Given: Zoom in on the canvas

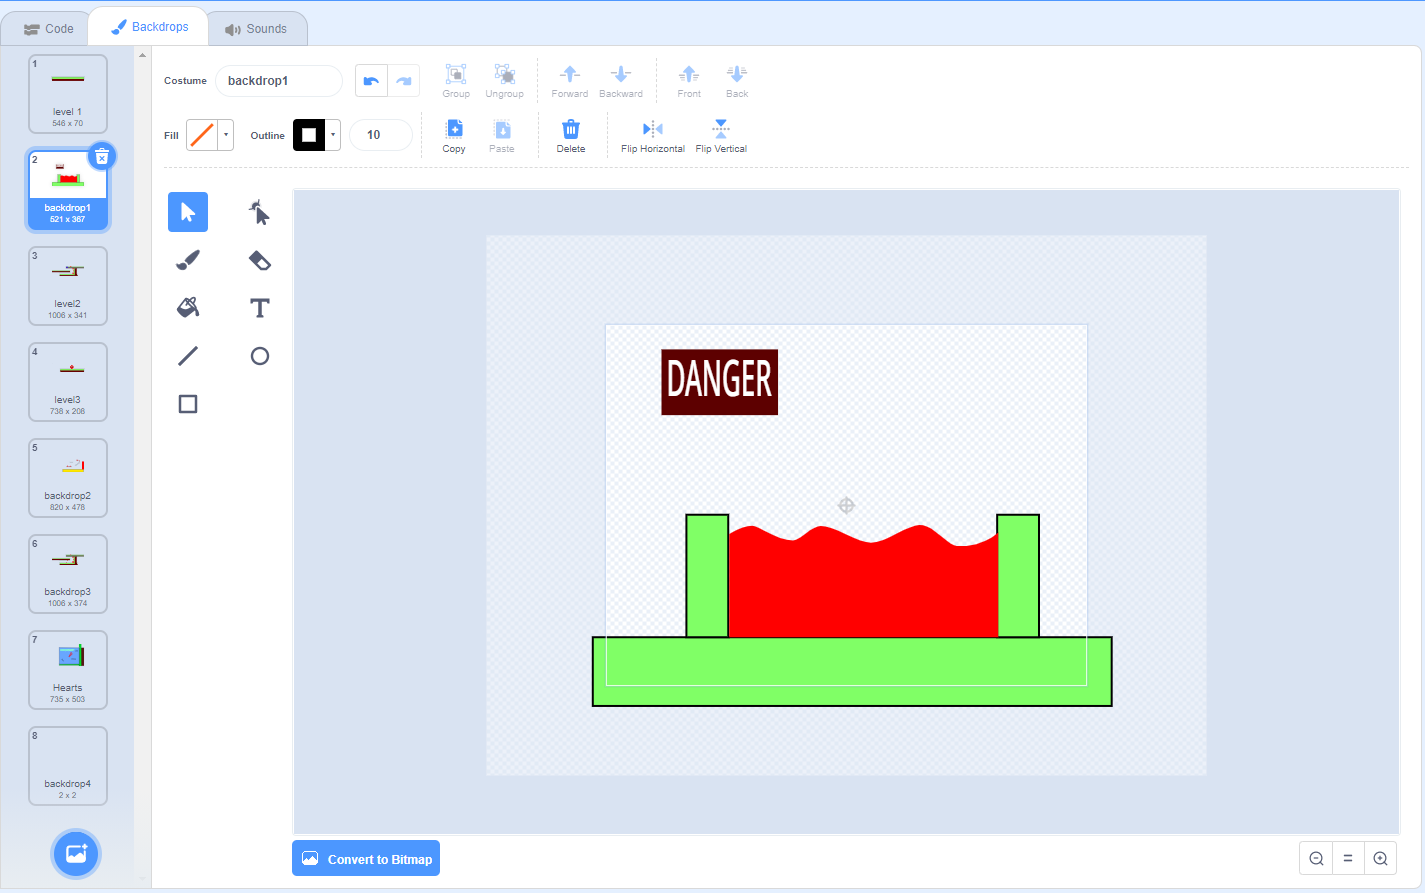Looking at the screenshot, I should pos(1380,858).
